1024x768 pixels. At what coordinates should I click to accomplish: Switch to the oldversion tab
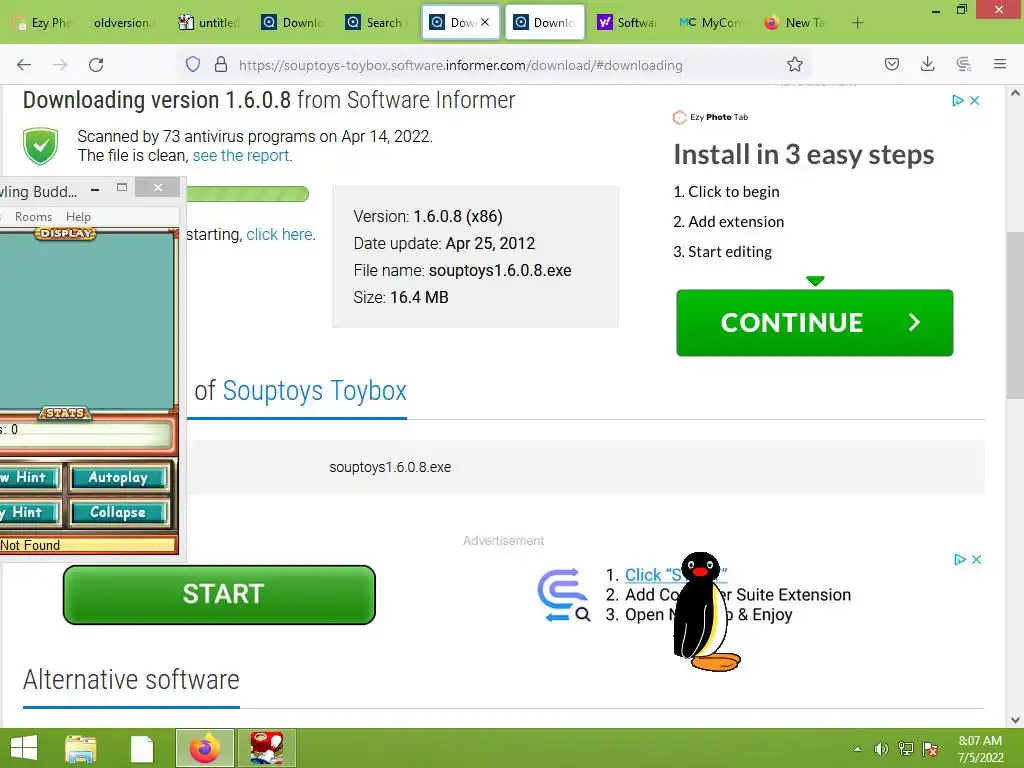click(x=122, y=23)
